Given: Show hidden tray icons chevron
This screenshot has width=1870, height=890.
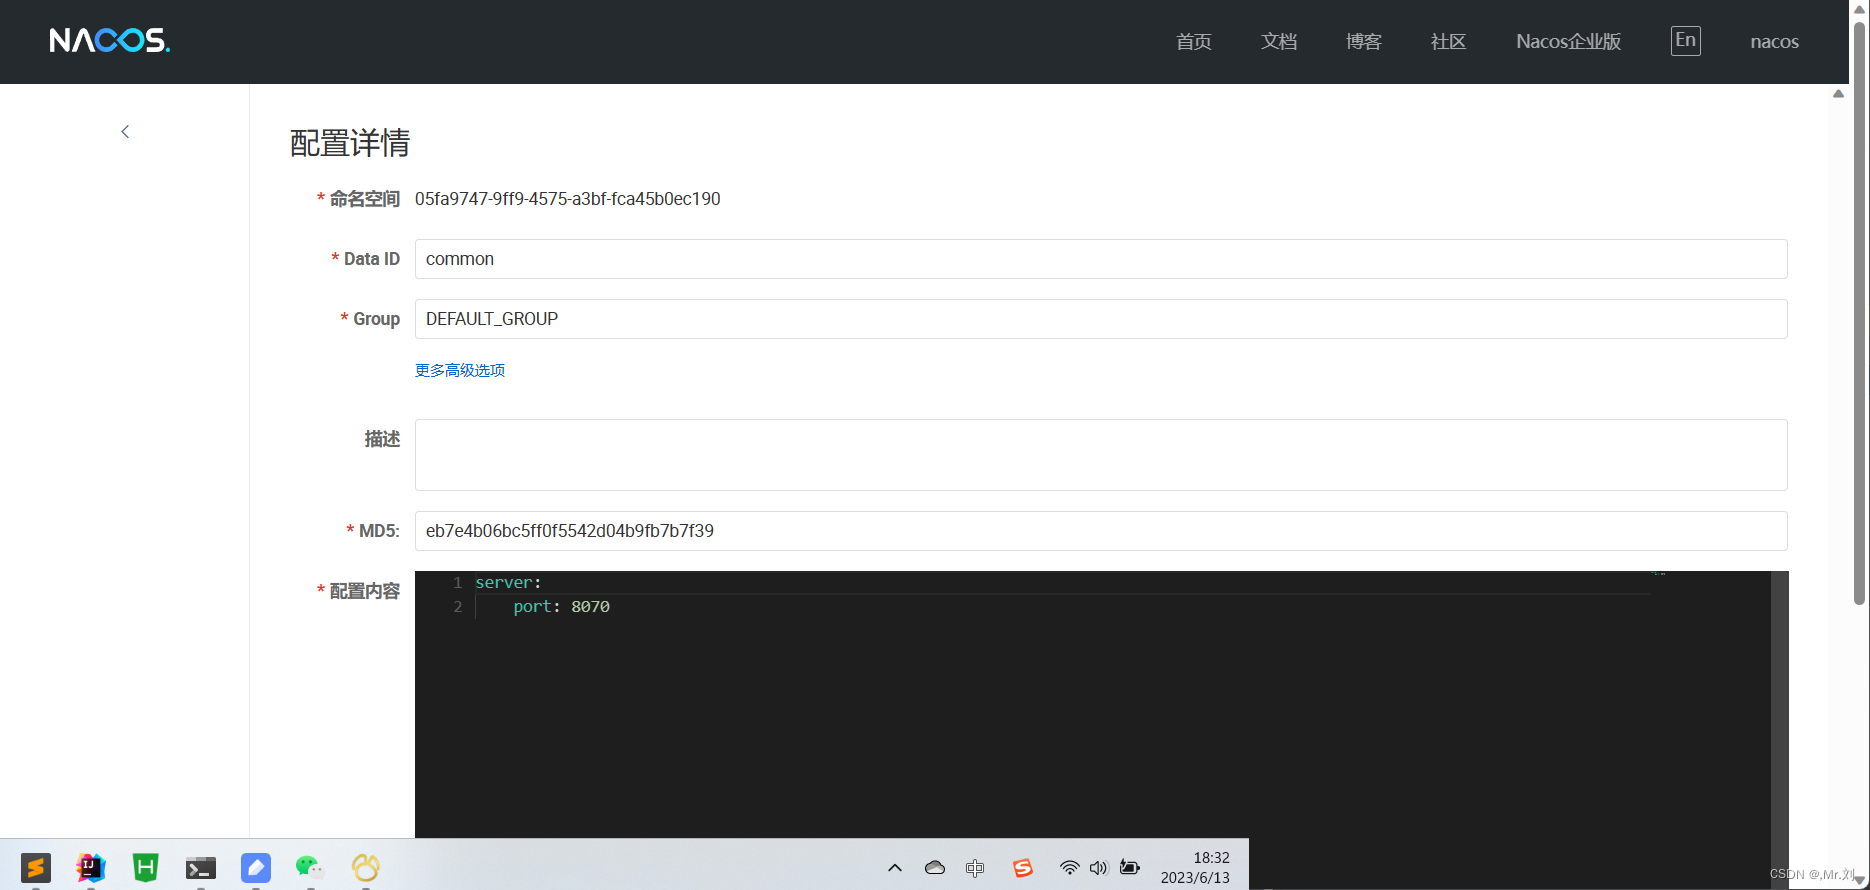Looking at the screenshot, I should [895, 868].
